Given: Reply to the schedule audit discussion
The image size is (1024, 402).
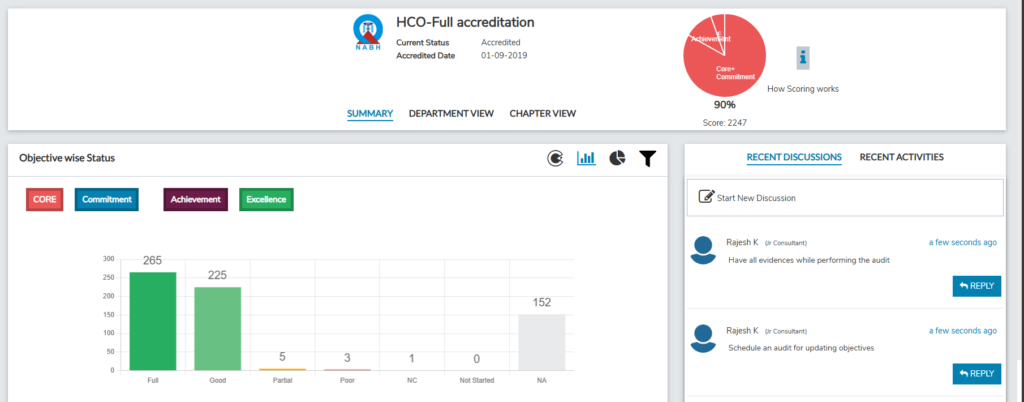Looking at the screenshot, I should pos(976,374).
